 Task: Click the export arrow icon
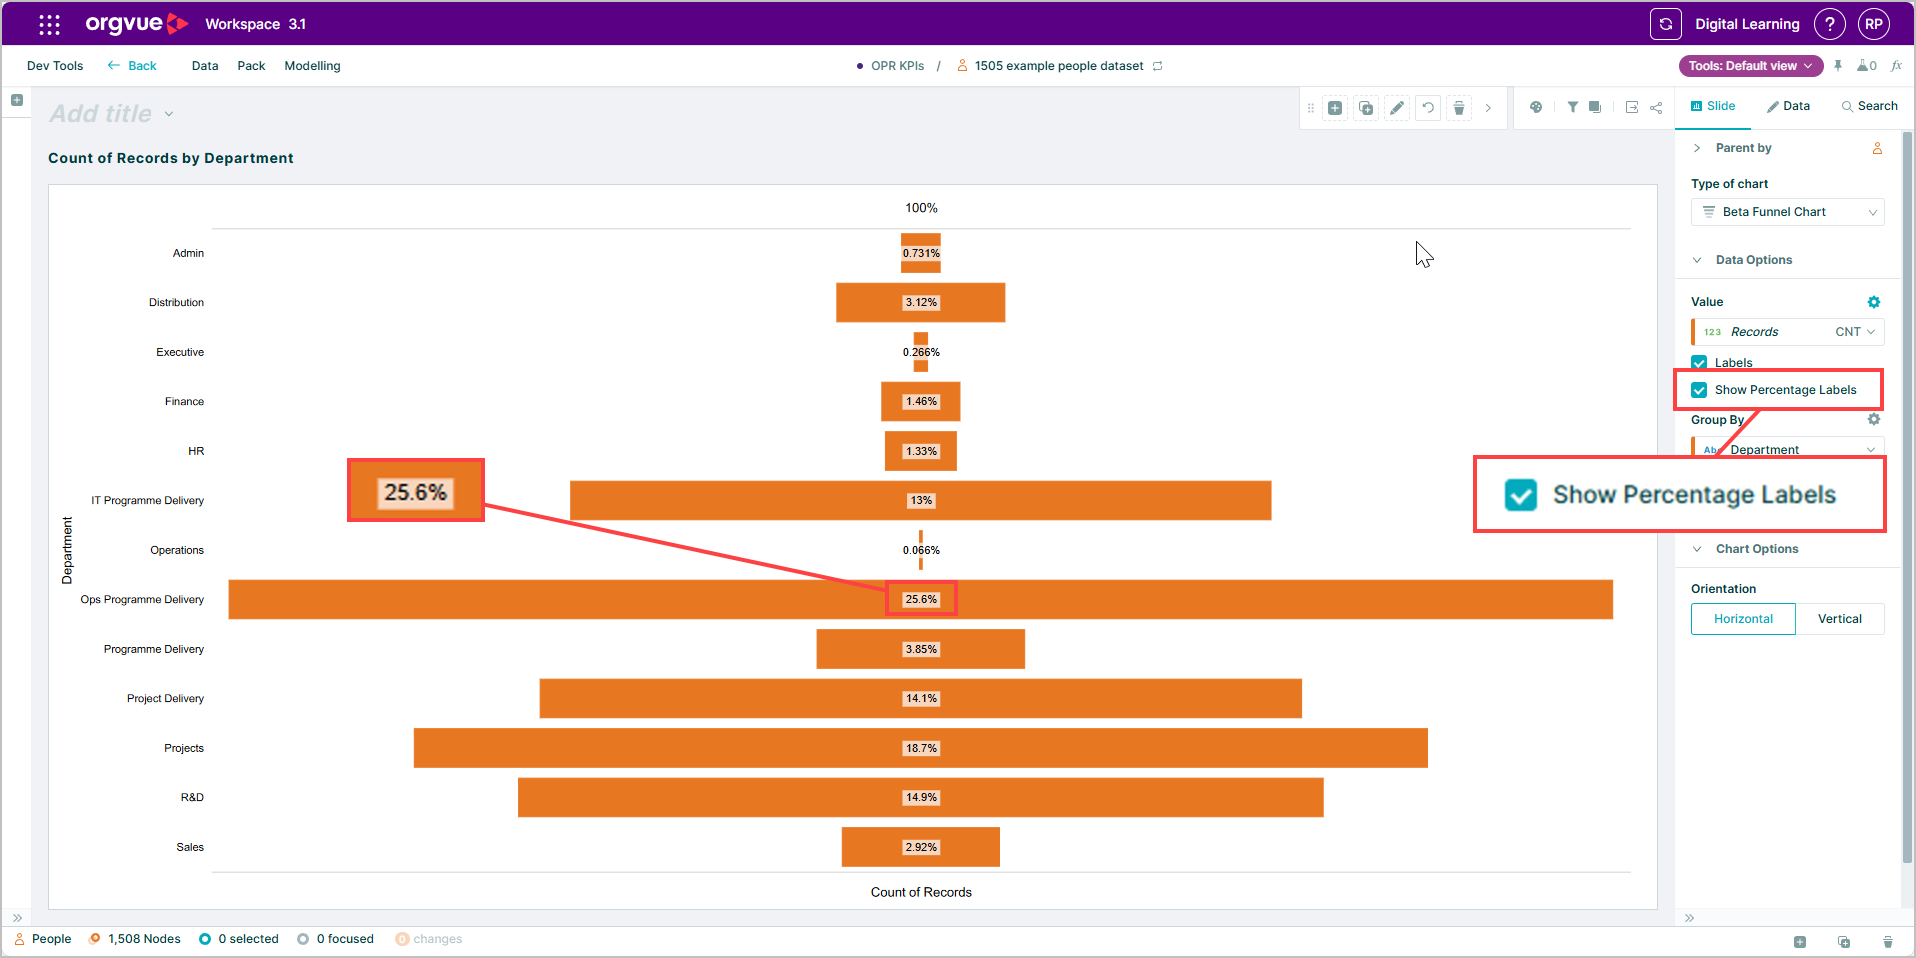coord(1632,107)
